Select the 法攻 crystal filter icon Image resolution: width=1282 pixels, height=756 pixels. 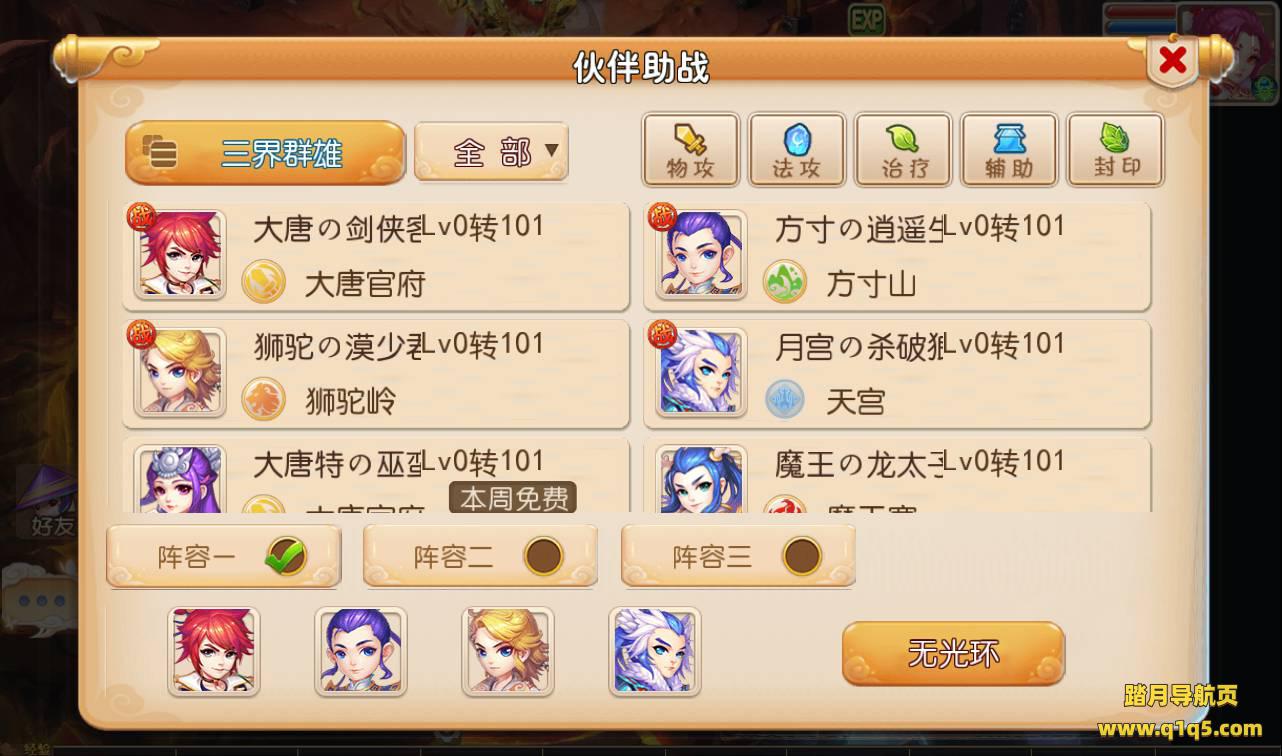pos(797,151)
